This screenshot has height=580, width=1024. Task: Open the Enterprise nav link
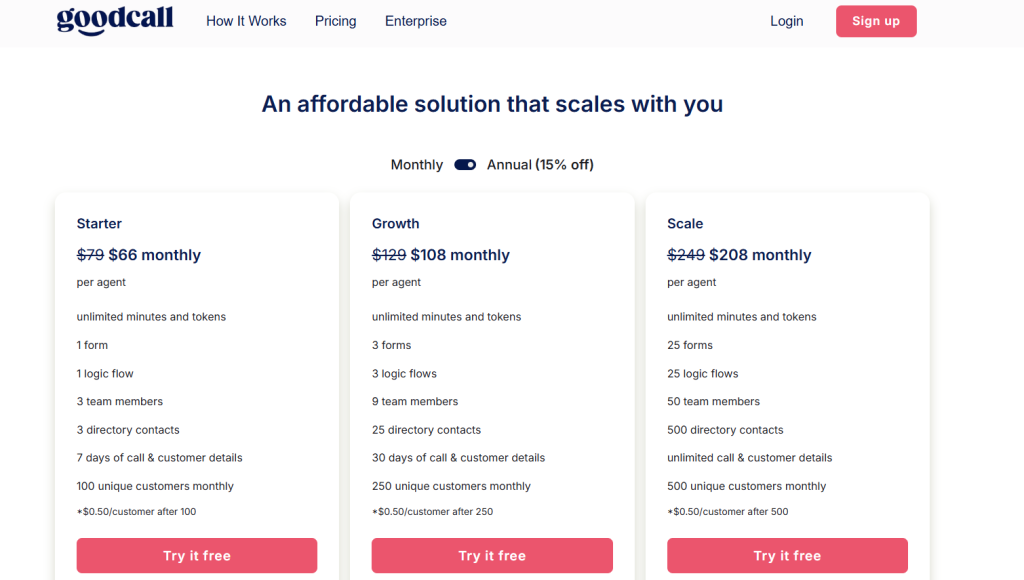[415, 21]
